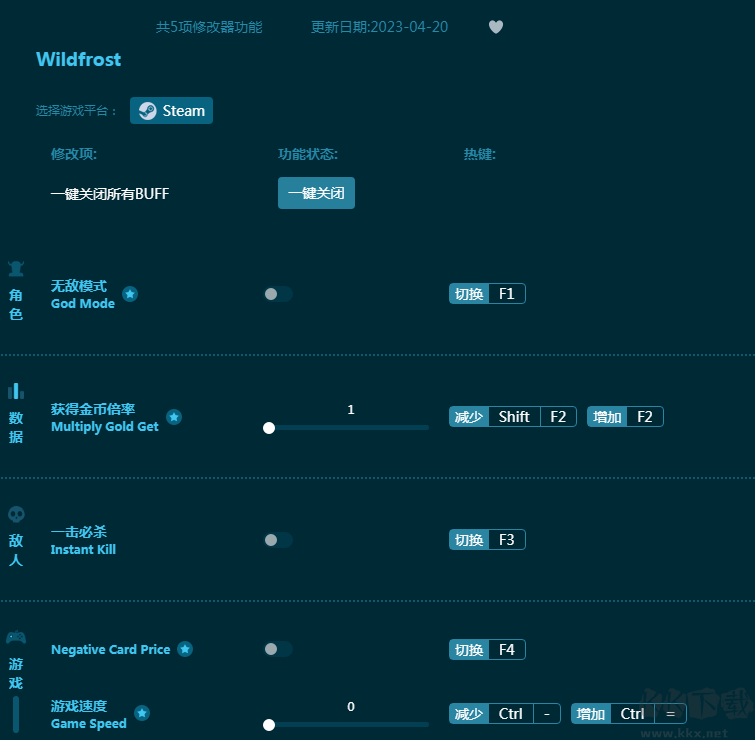Click the heart favorite icon
Screen dimensions: 755x740
tap(495, 27)
